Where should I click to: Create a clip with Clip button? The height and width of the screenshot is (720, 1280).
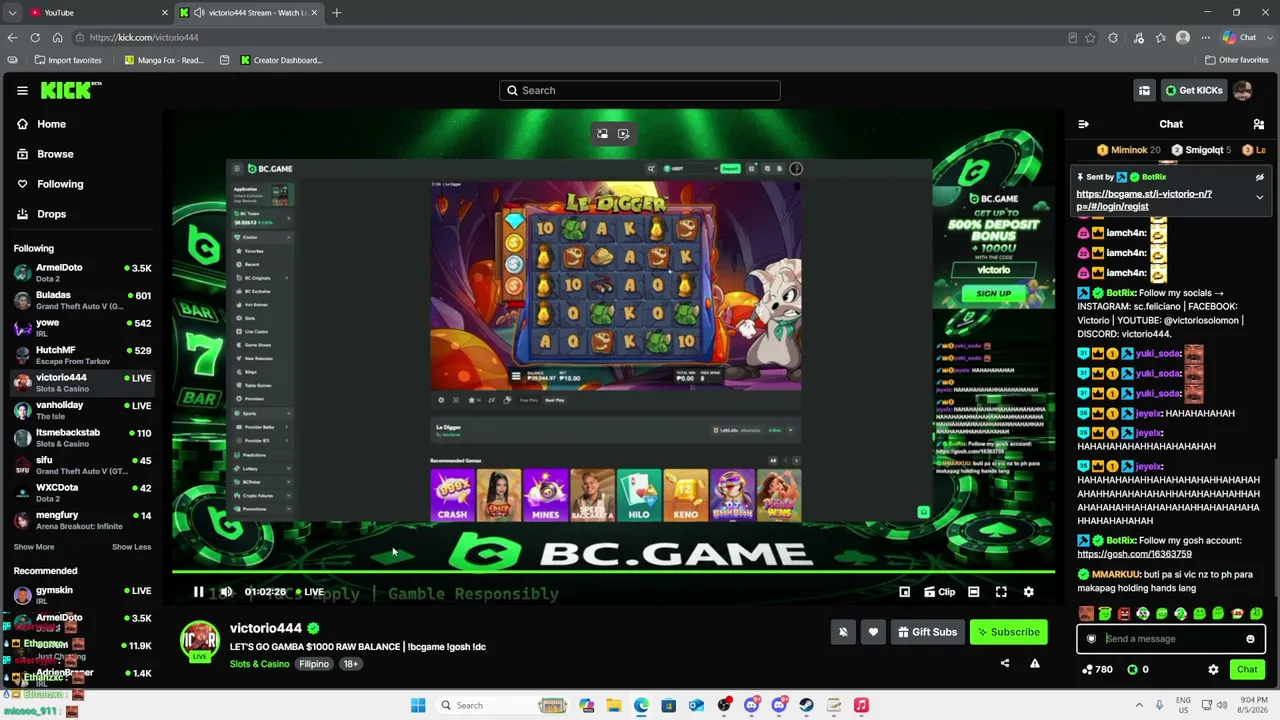[x=940, y=592]
